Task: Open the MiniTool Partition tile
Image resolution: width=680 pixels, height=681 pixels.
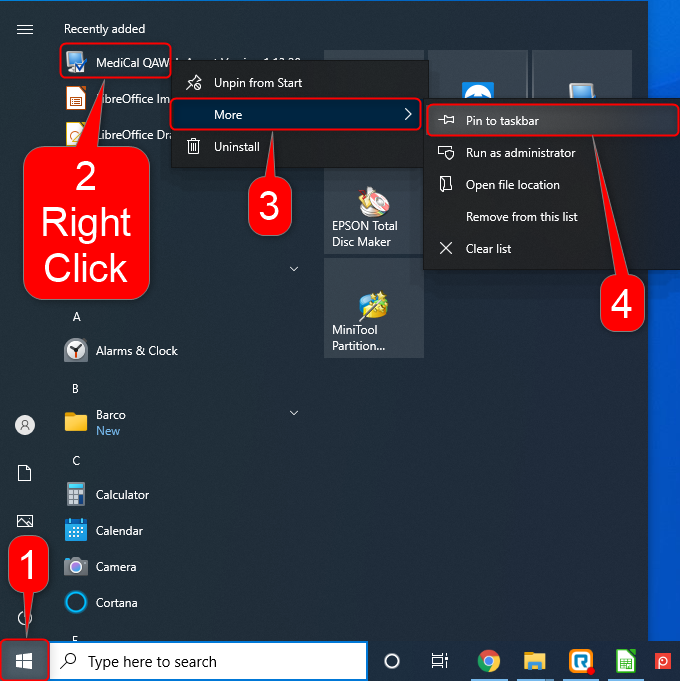Action: pos(373,310)
